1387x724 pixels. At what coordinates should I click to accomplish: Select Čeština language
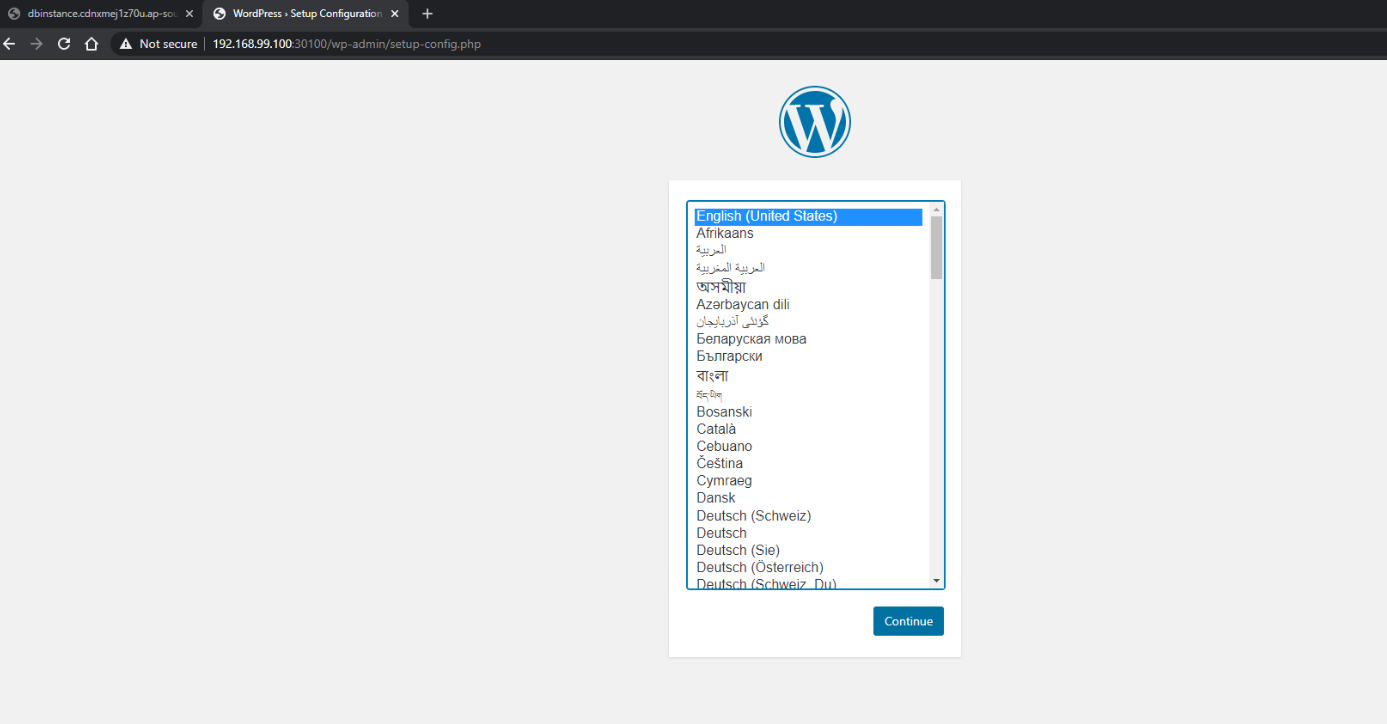click(808, 464)
